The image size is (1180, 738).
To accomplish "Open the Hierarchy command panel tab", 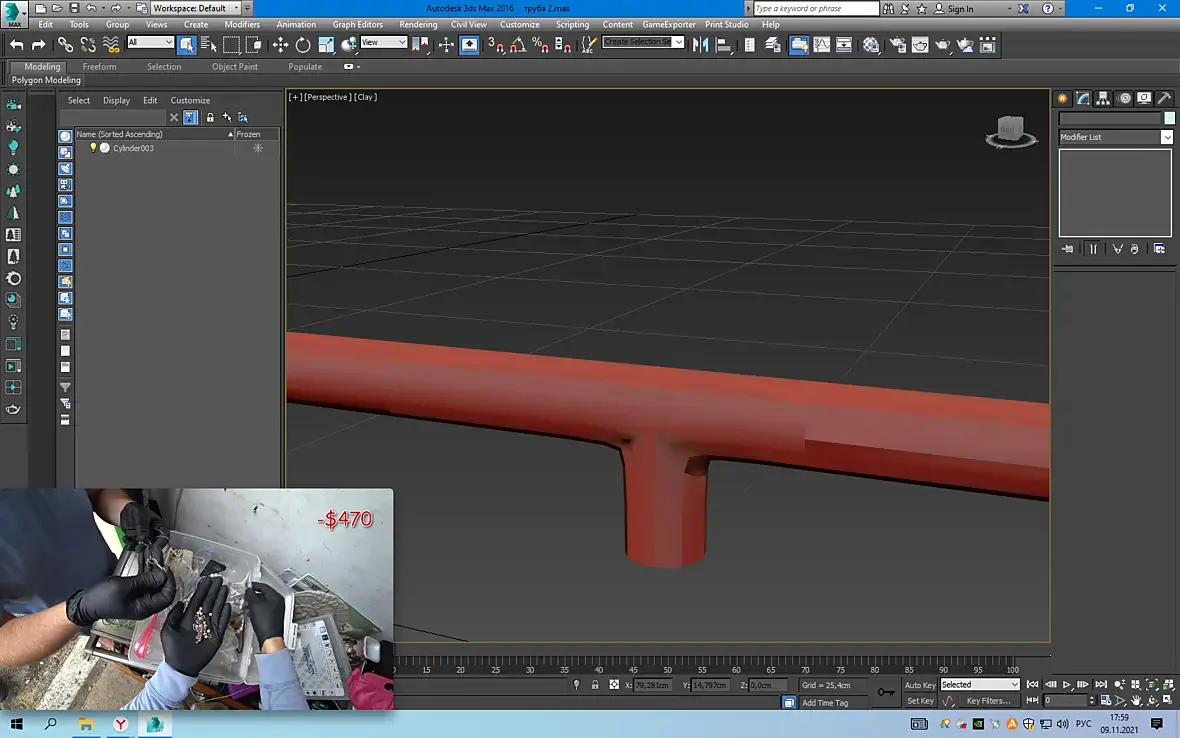I will click(1103, 98).
